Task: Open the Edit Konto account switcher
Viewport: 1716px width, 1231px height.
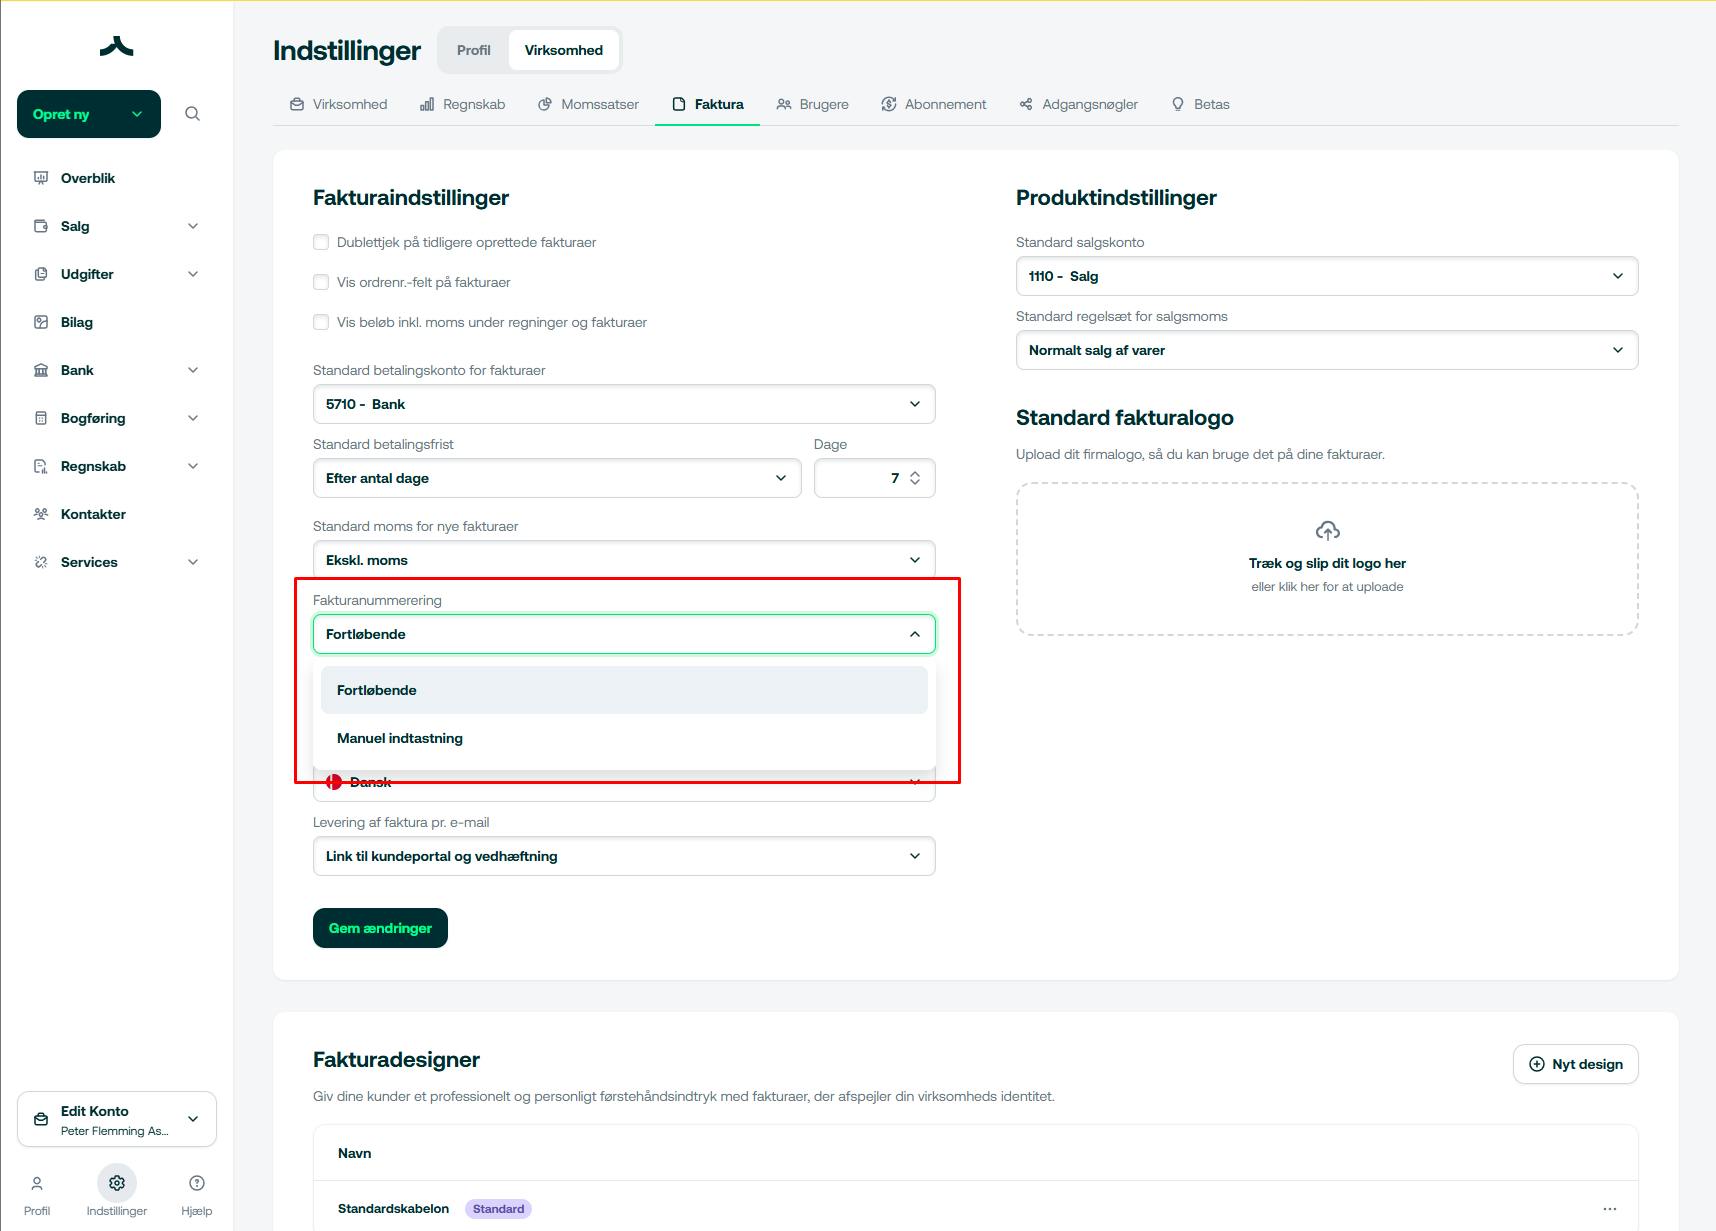Action: point(117,1119)
